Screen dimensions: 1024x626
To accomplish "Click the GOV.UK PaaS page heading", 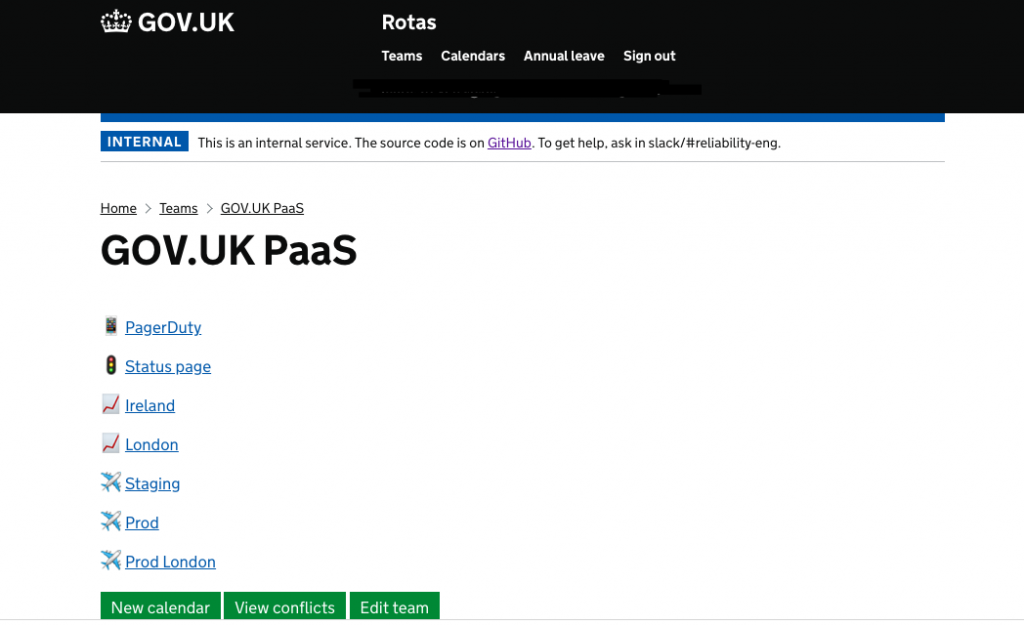I will 229,251.
